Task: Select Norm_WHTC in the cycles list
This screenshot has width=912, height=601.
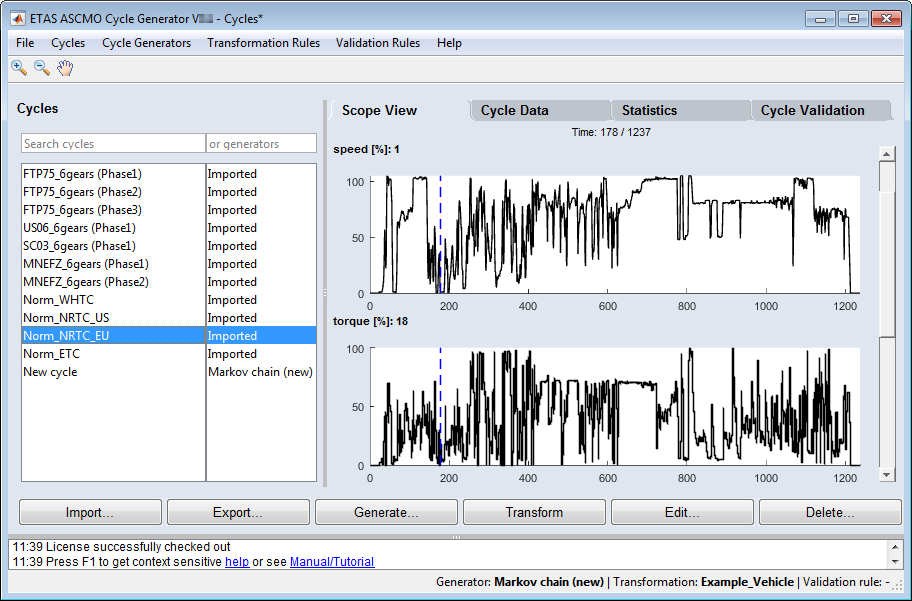Action: click(x=58, y=300)
